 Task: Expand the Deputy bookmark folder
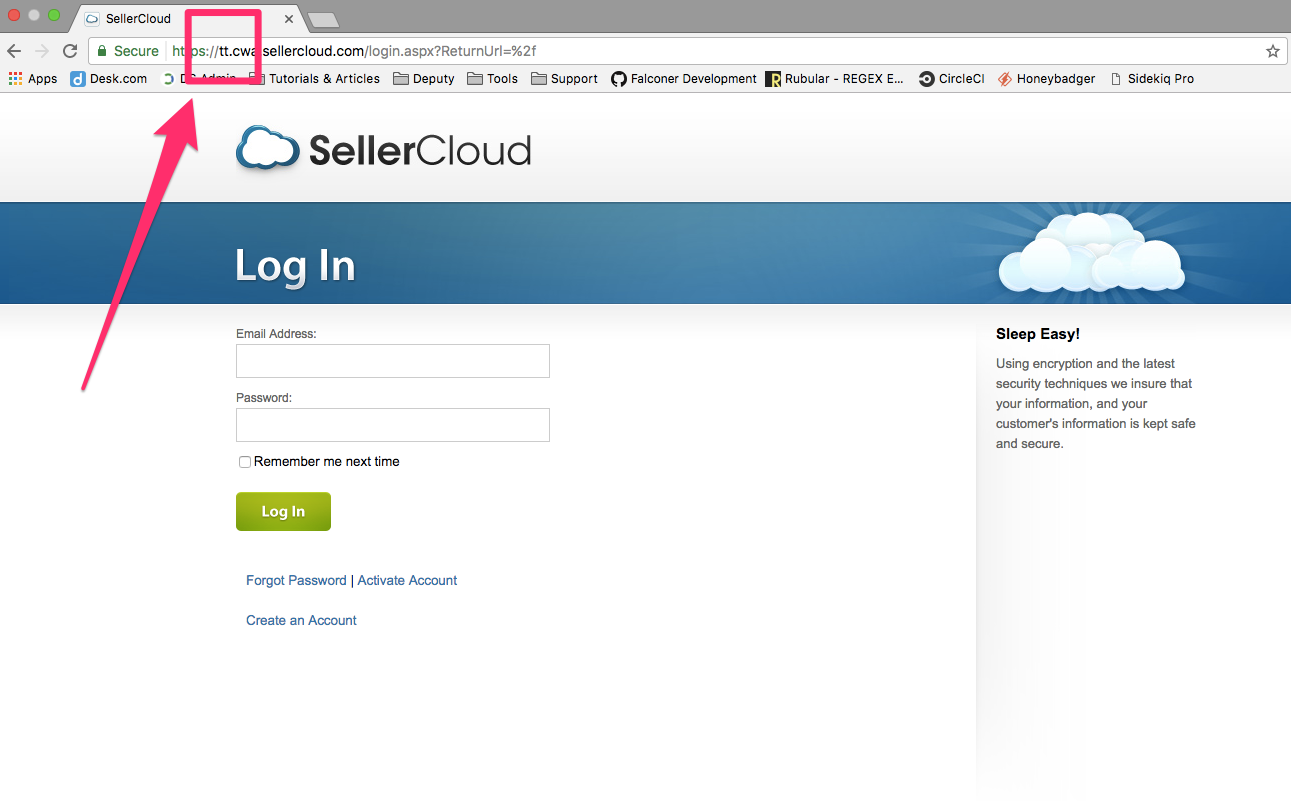click(x=424, y=79)
